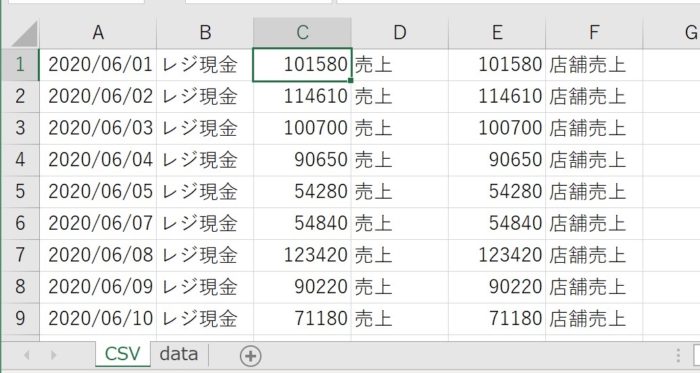Select row 3 header
The image size is (700, 373).
point(20,128)
